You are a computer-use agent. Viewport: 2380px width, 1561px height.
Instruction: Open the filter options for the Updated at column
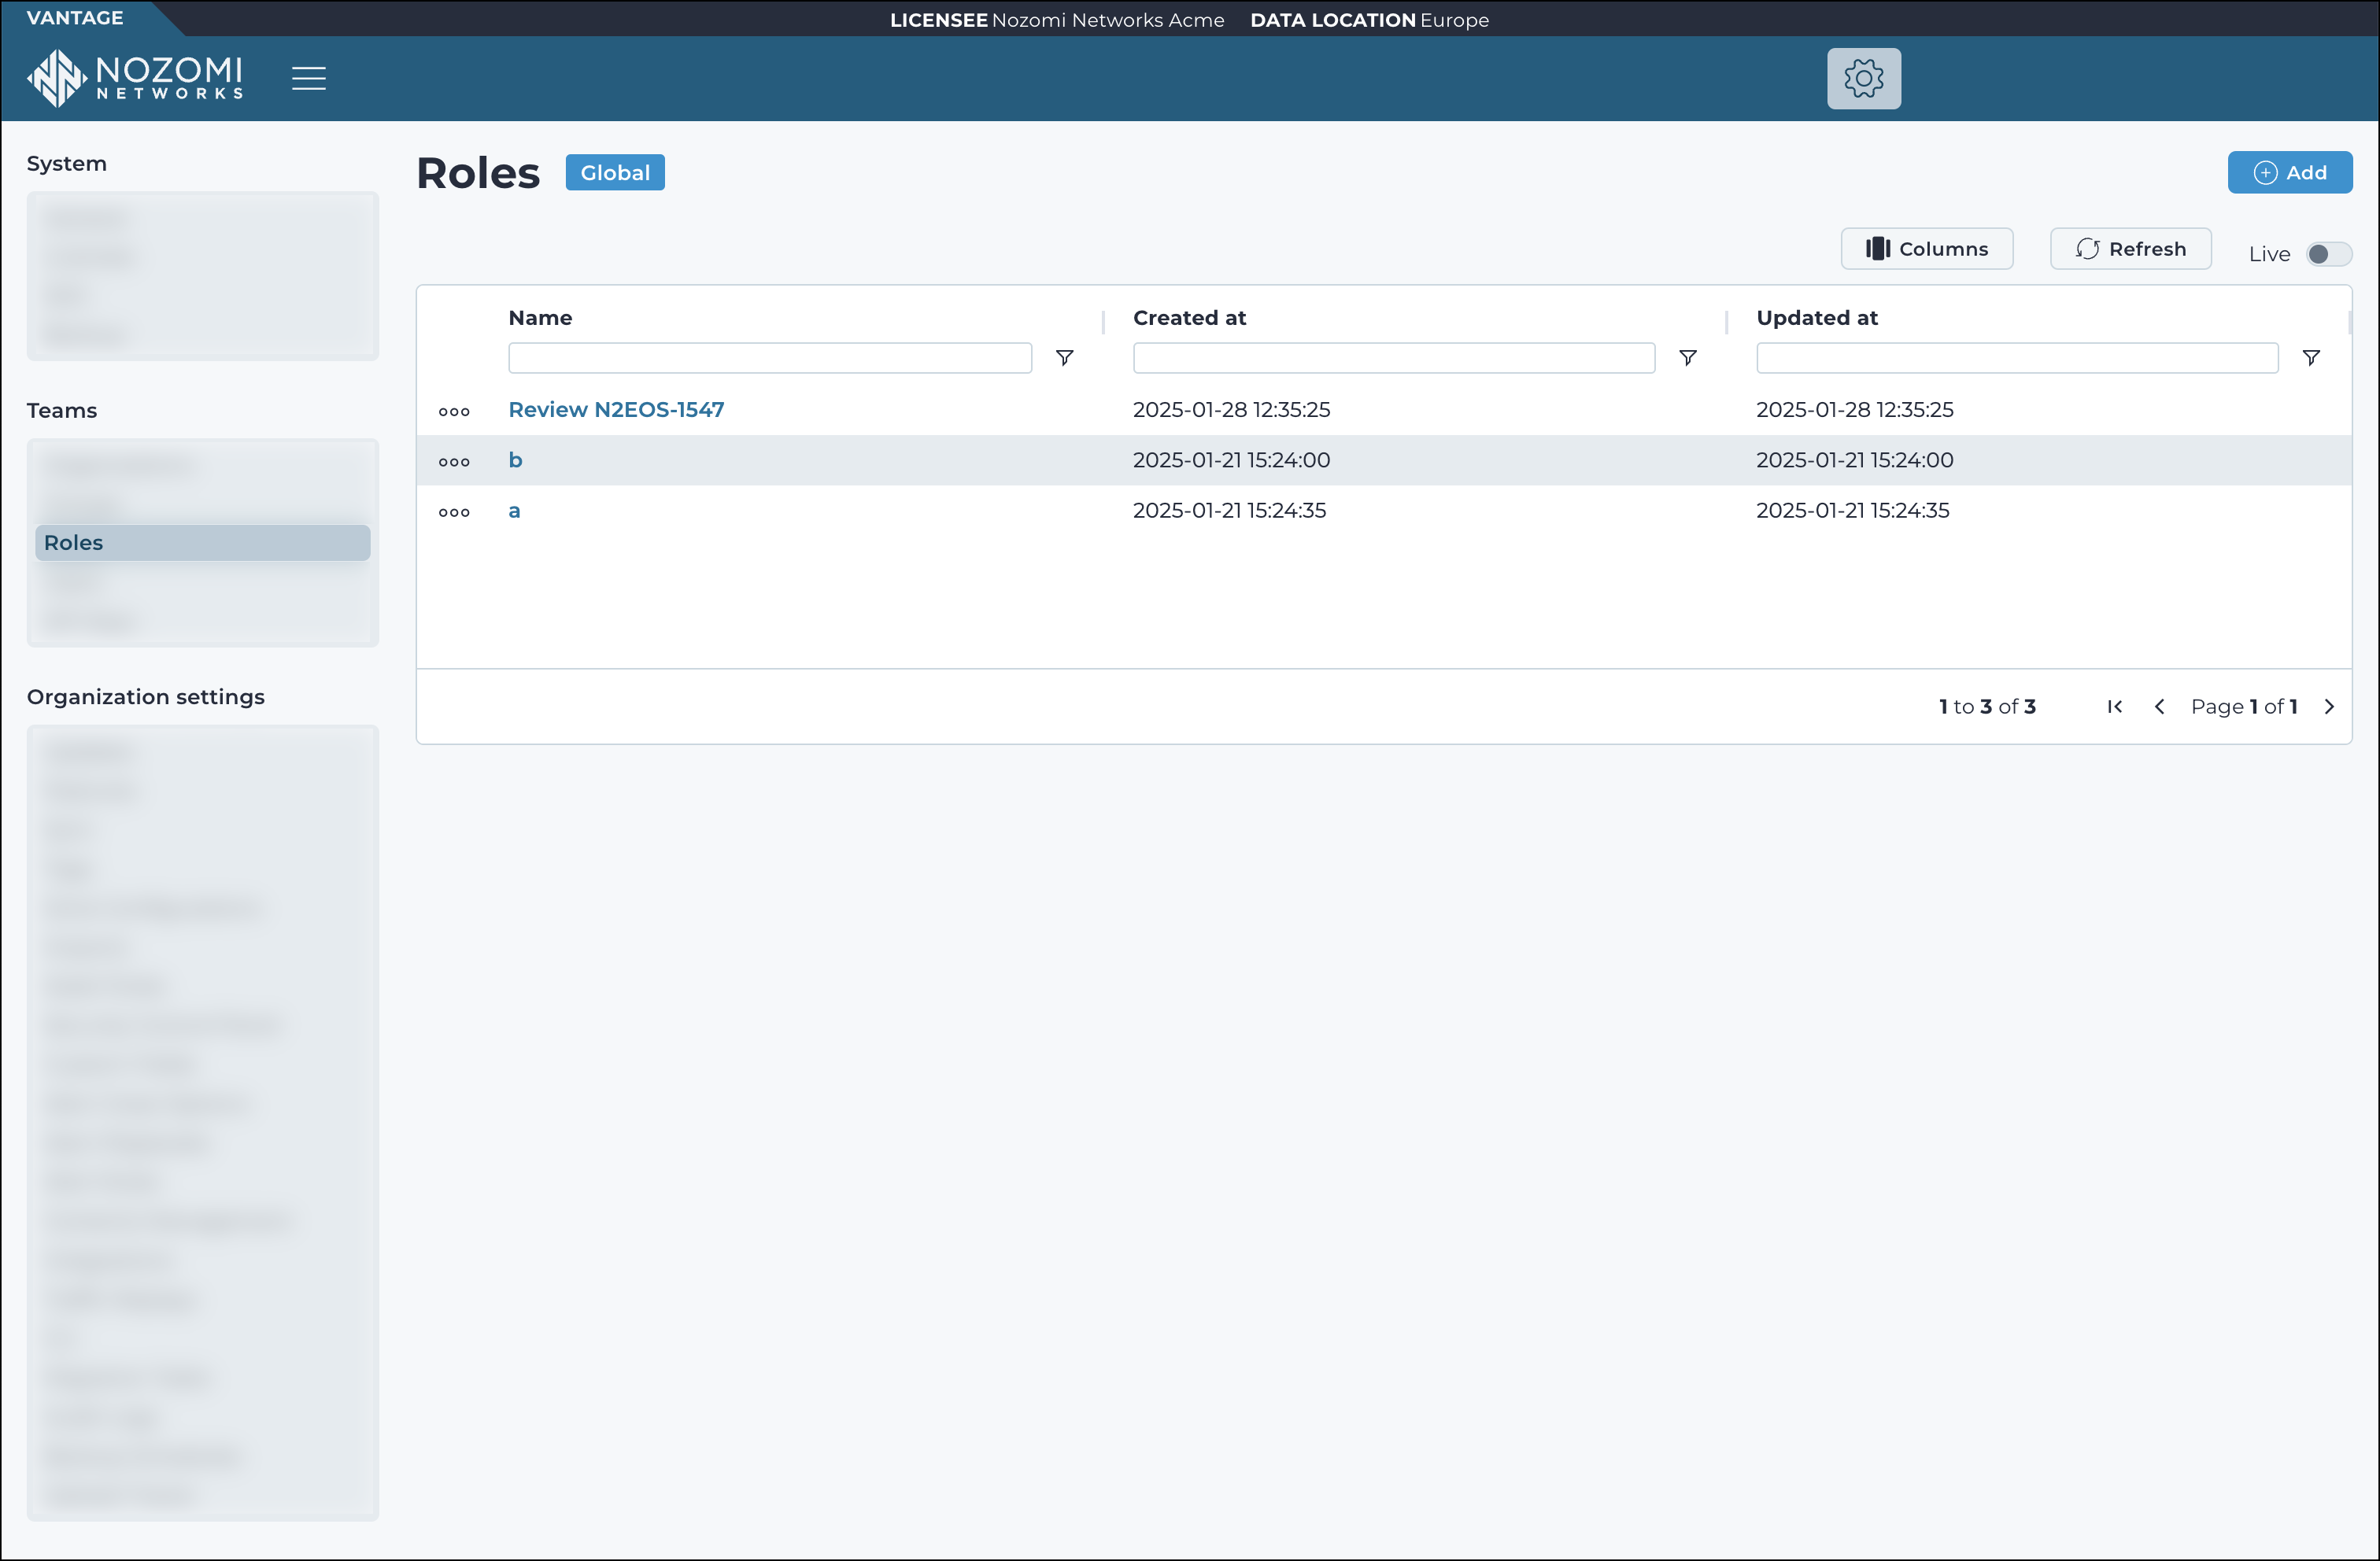pyautogui.click(x=2312, y=358)
